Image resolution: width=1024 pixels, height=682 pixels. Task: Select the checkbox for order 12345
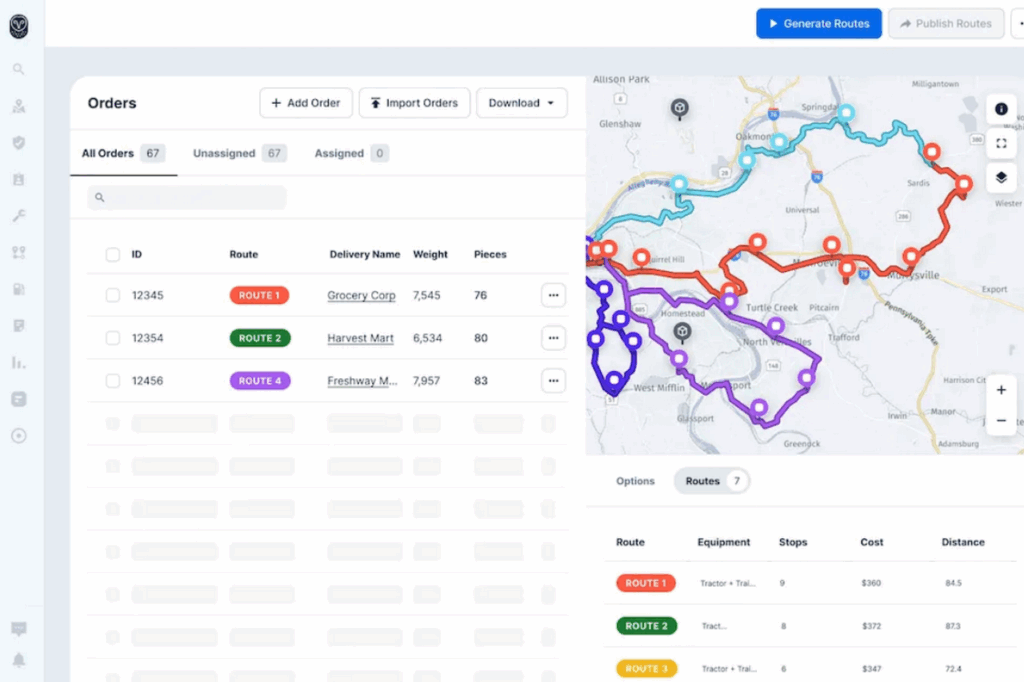tap(113, 295)
